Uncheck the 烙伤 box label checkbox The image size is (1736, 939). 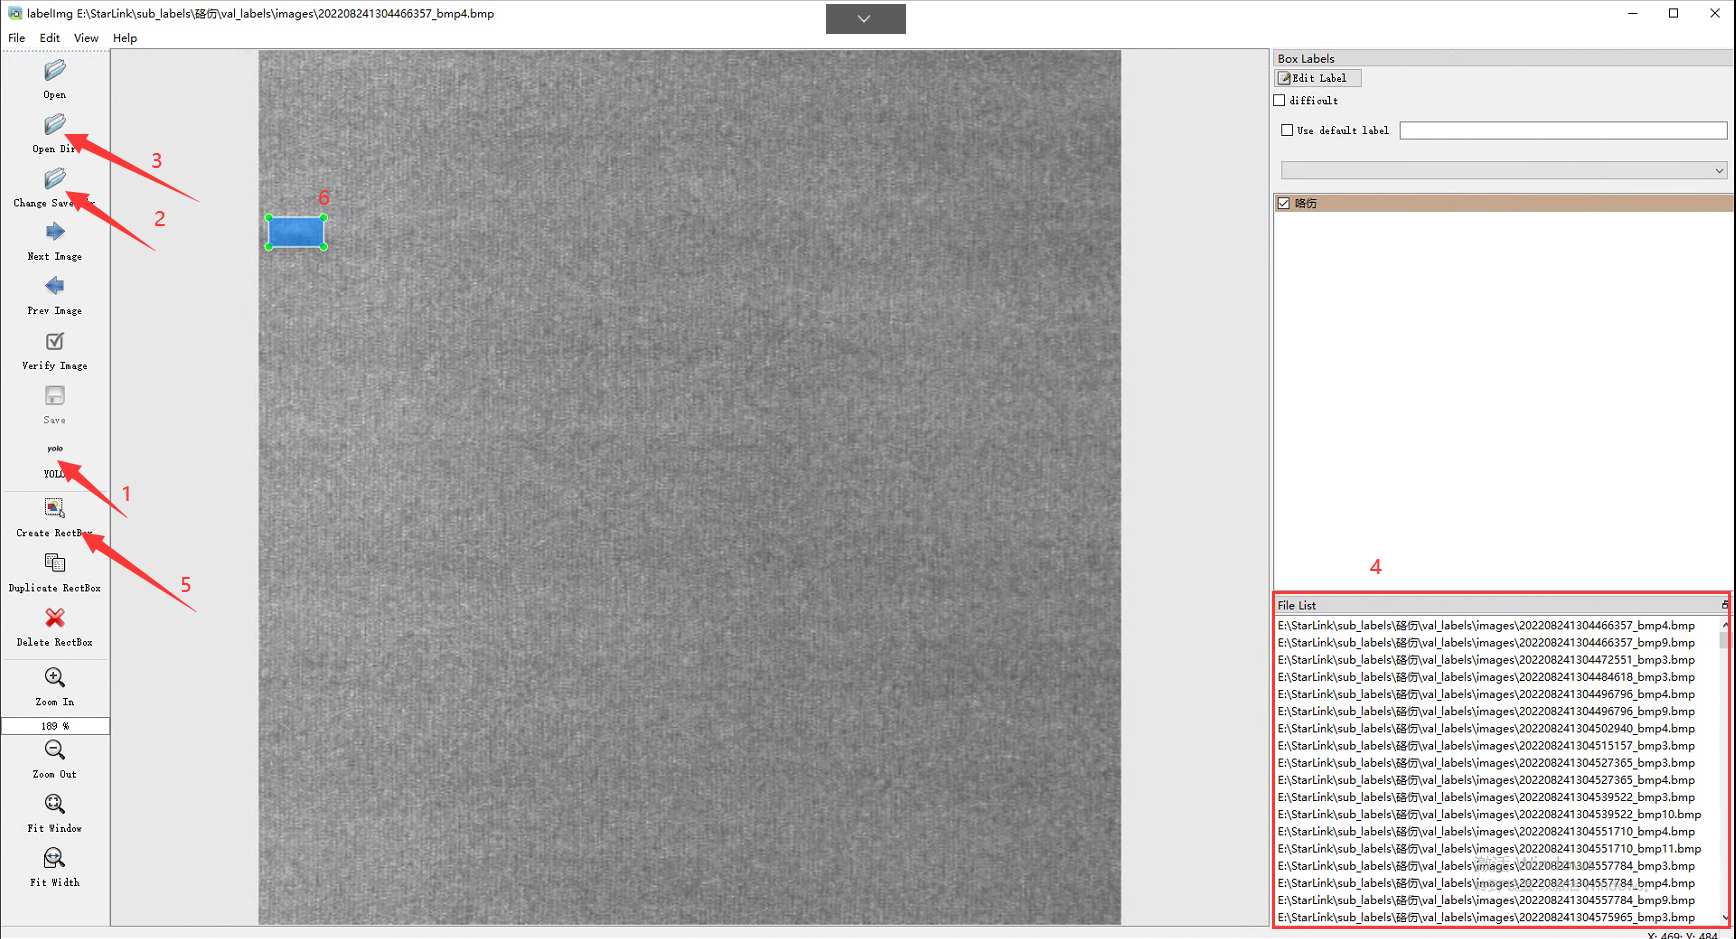point(1284,203)
